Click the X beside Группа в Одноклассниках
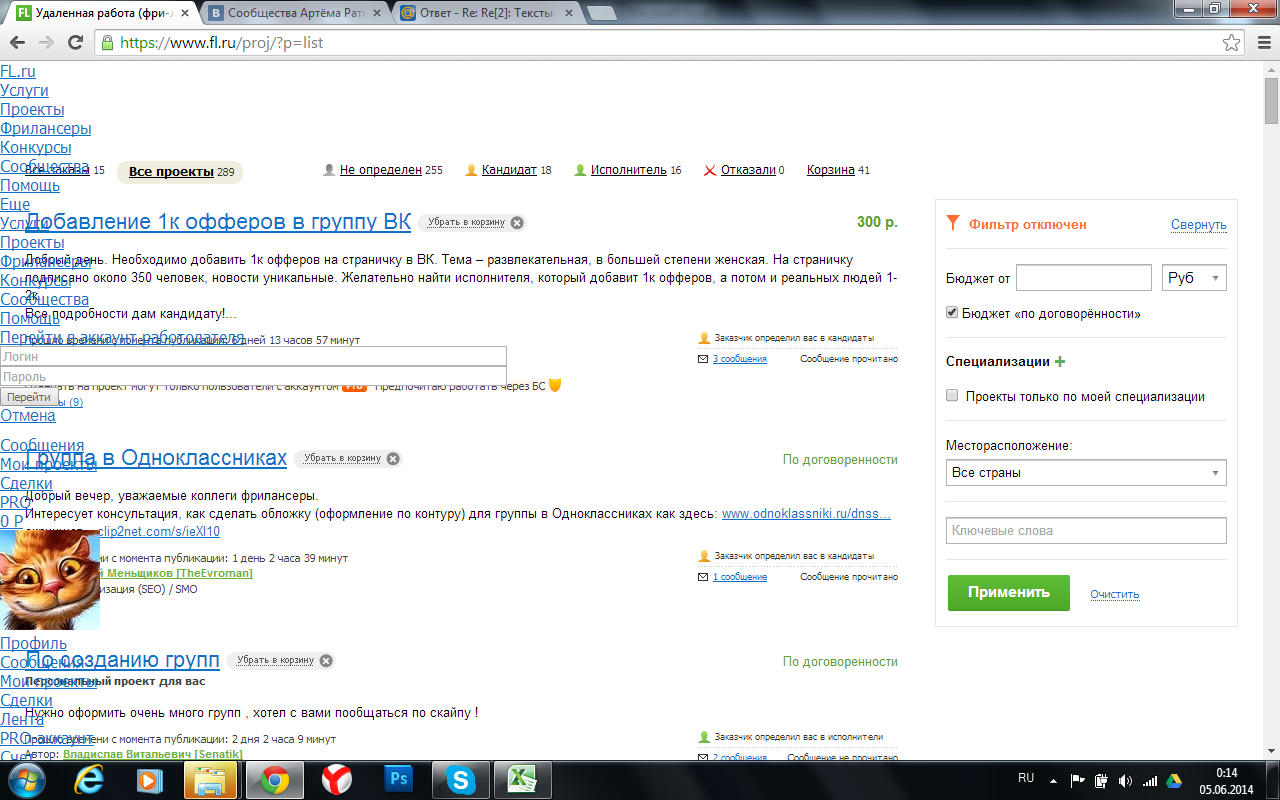 coord(393,458)
